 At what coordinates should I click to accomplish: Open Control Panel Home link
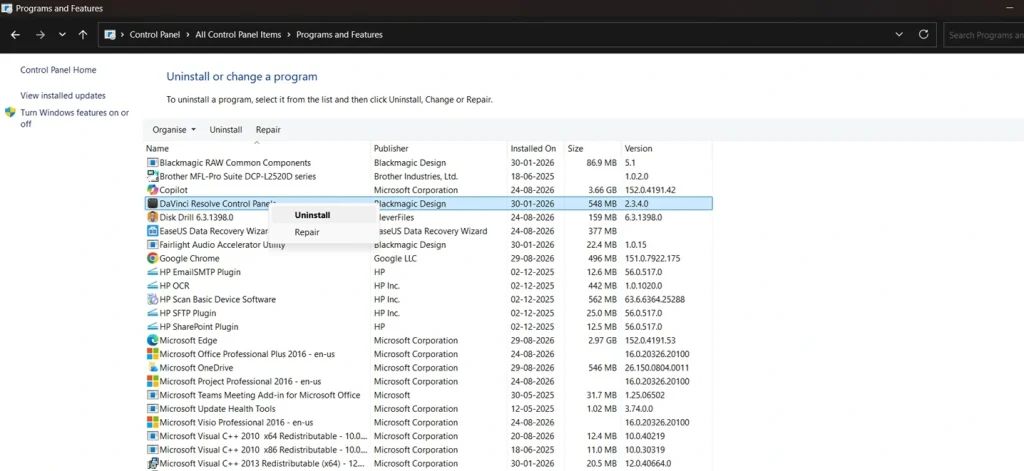(x=58, y=70)
